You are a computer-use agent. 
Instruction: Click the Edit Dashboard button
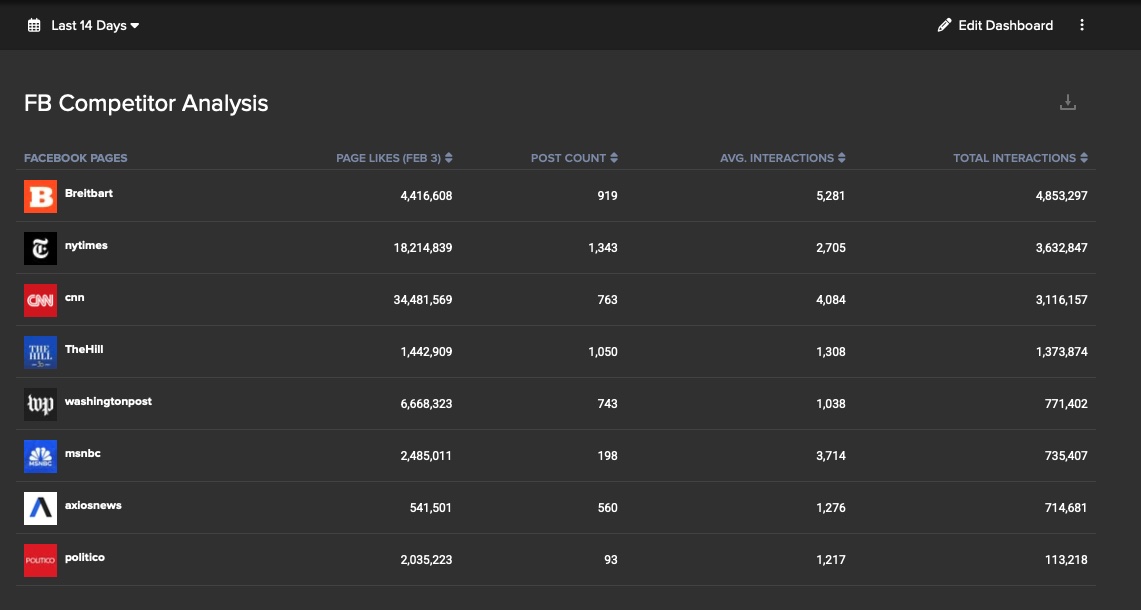(x=995, y=25)
